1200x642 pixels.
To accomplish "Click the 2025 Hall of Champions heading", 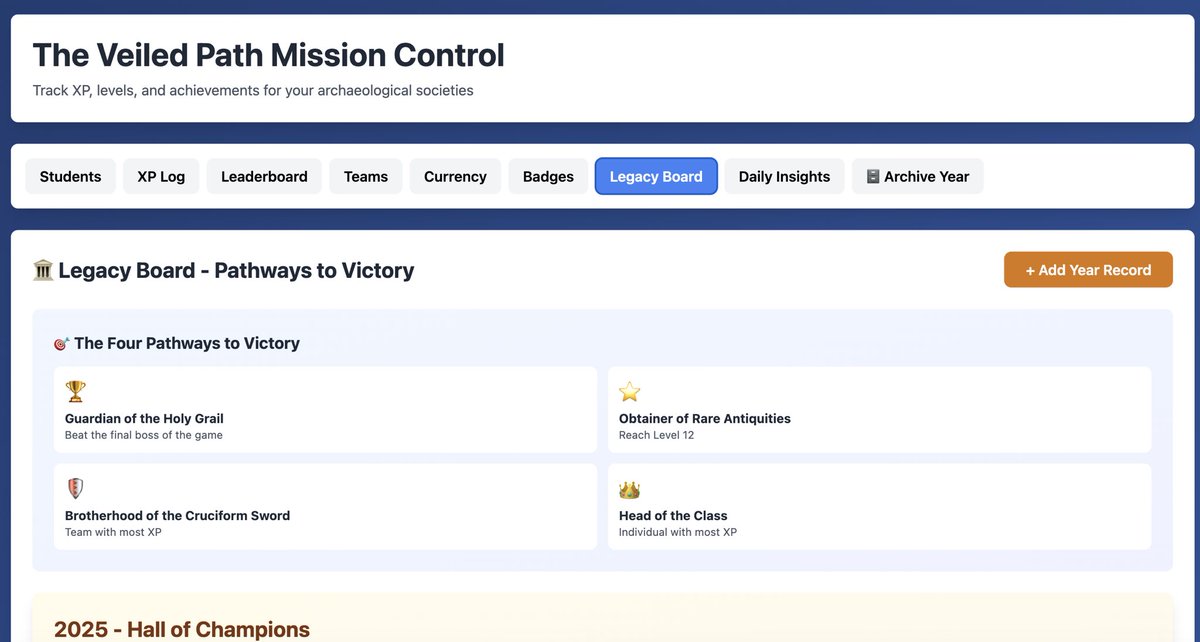I will [180, 630].
